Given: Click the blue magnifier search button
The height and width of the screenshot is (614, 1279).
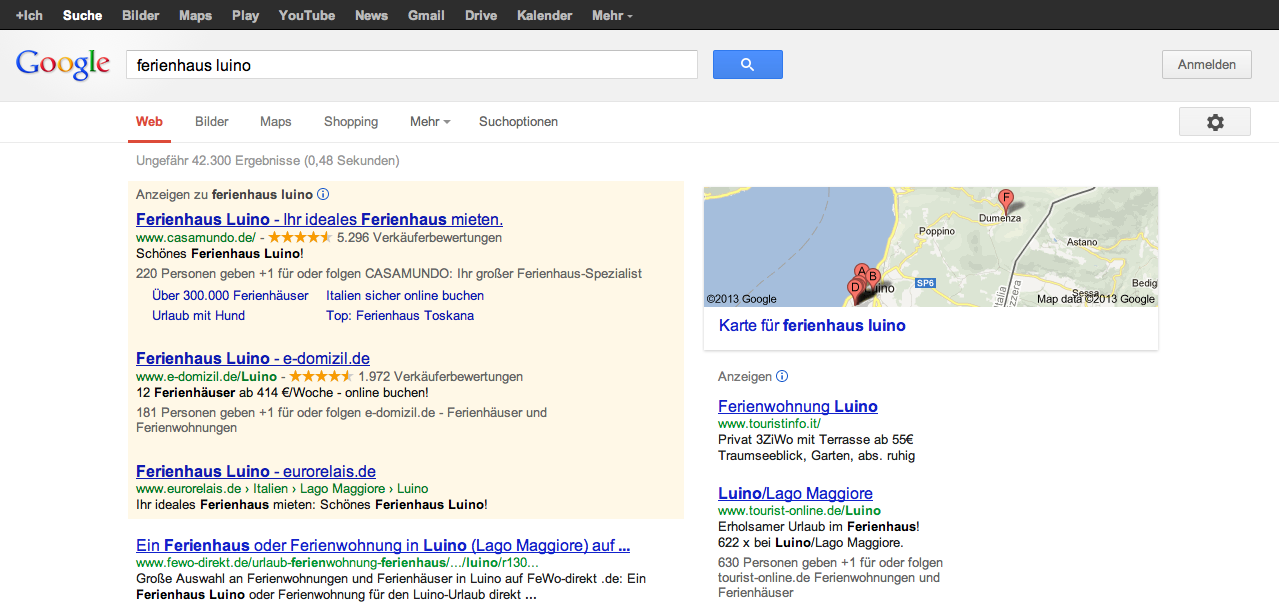Looking at the screenshot, I should click(x=747, y=65).
